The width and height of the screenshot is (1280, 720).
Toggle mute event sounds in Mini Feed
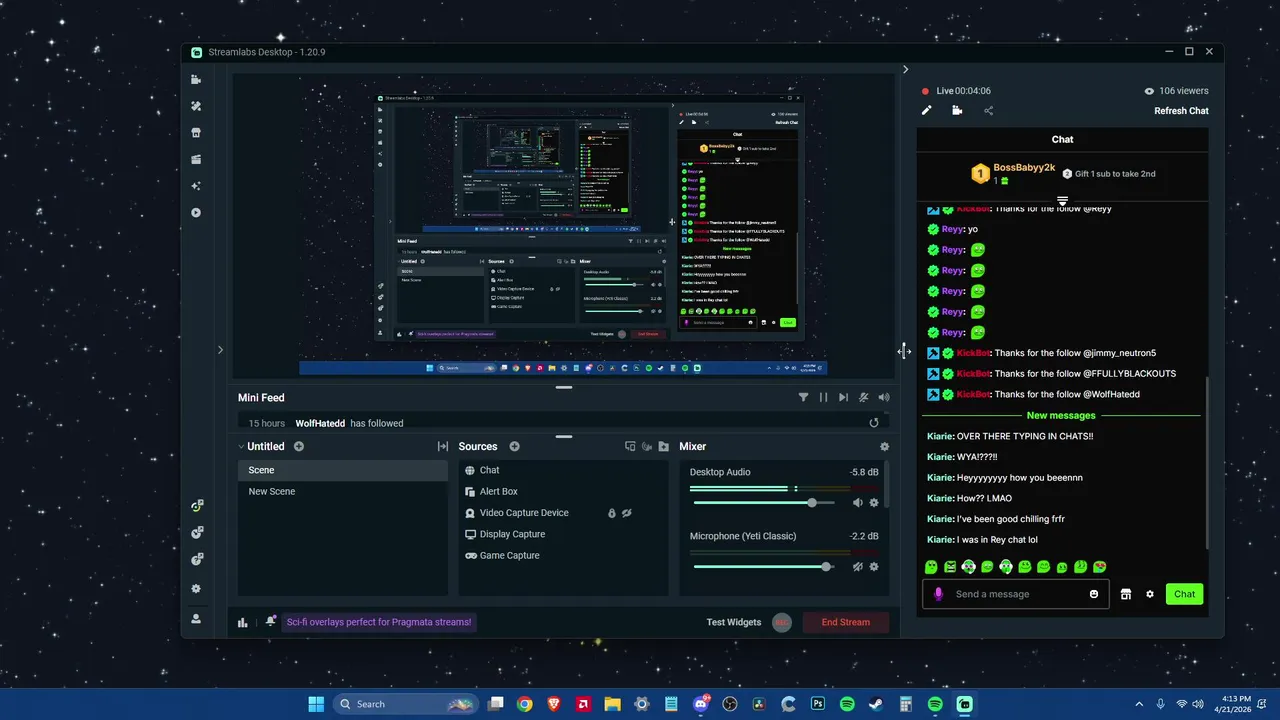pyautogui.click(x=864, y=397)
